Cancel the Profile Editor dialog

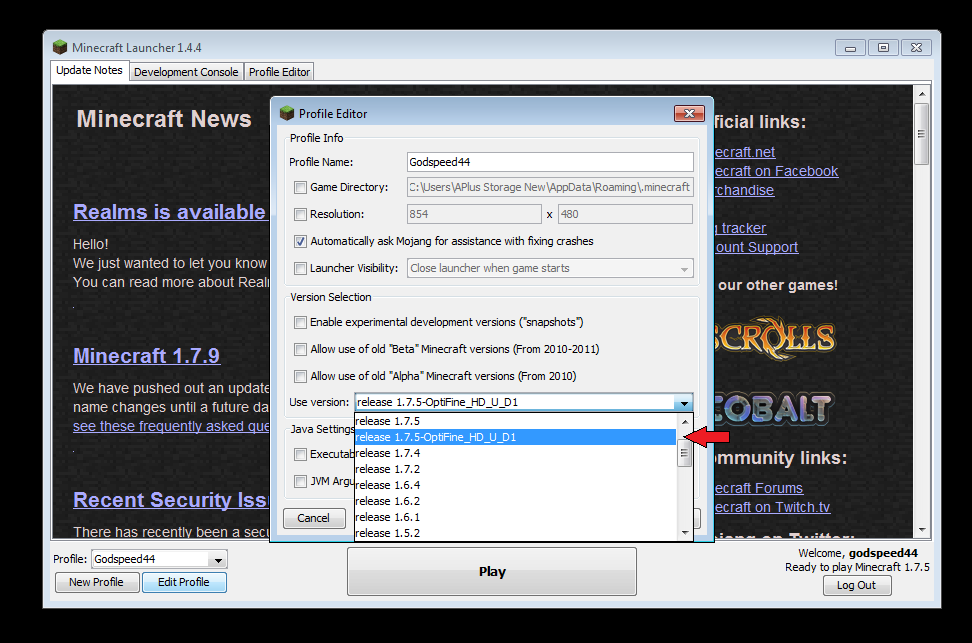click(314, 518)
